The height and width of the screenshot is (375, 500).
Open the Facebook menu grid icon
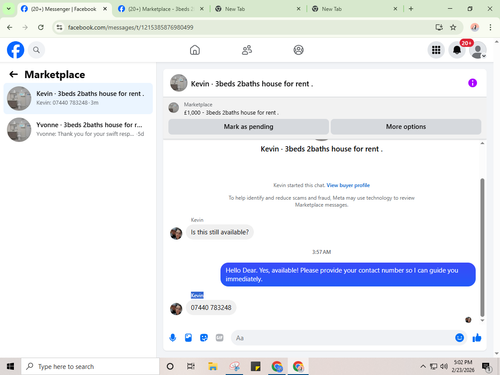[436, 50]
